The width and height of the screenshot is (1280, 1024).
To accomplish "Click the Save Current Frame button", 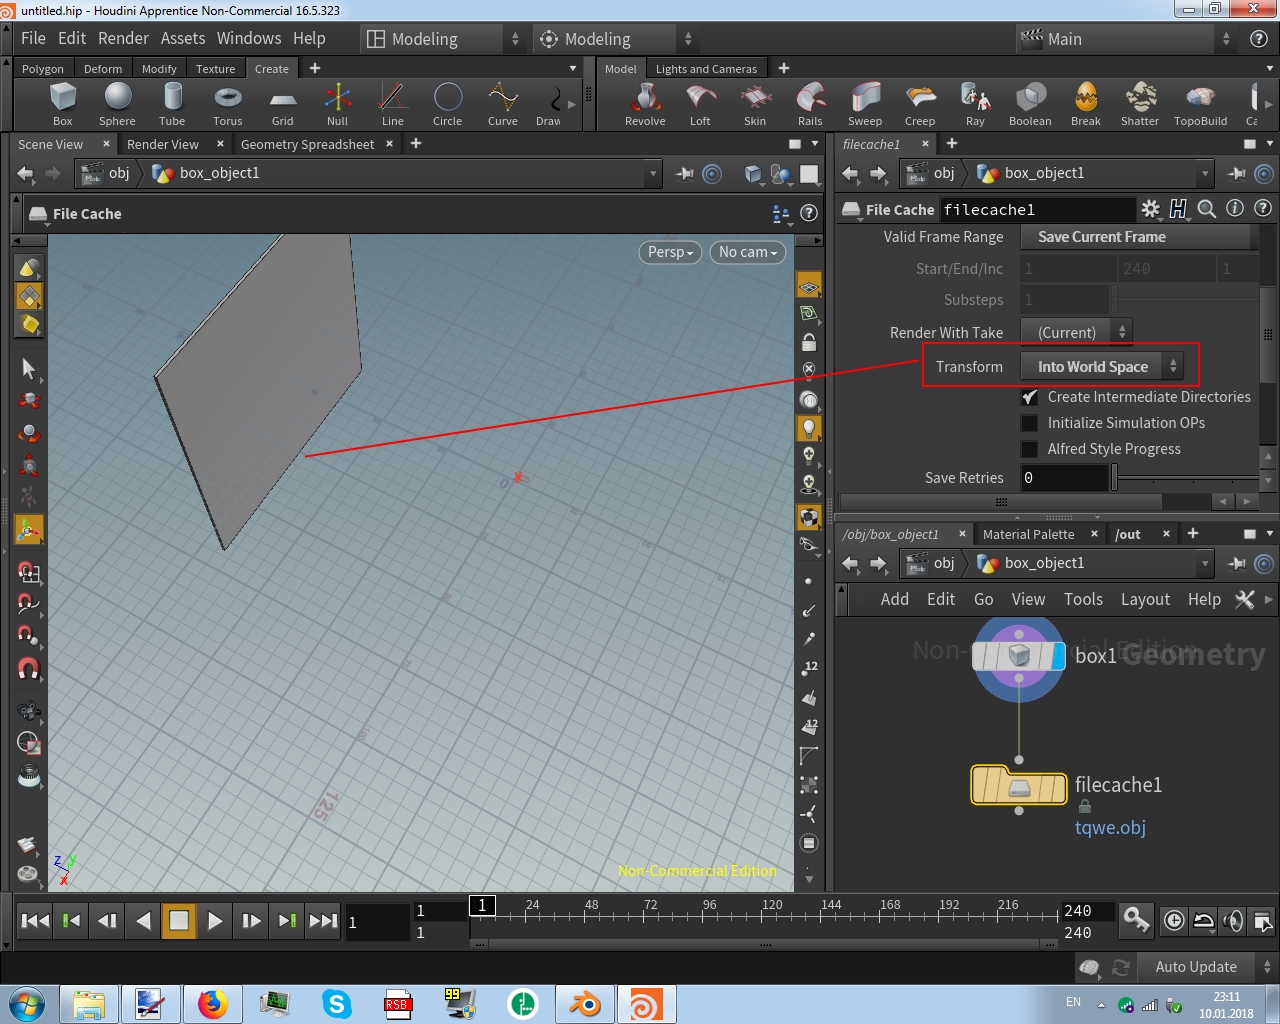I will pos(1135,237).
